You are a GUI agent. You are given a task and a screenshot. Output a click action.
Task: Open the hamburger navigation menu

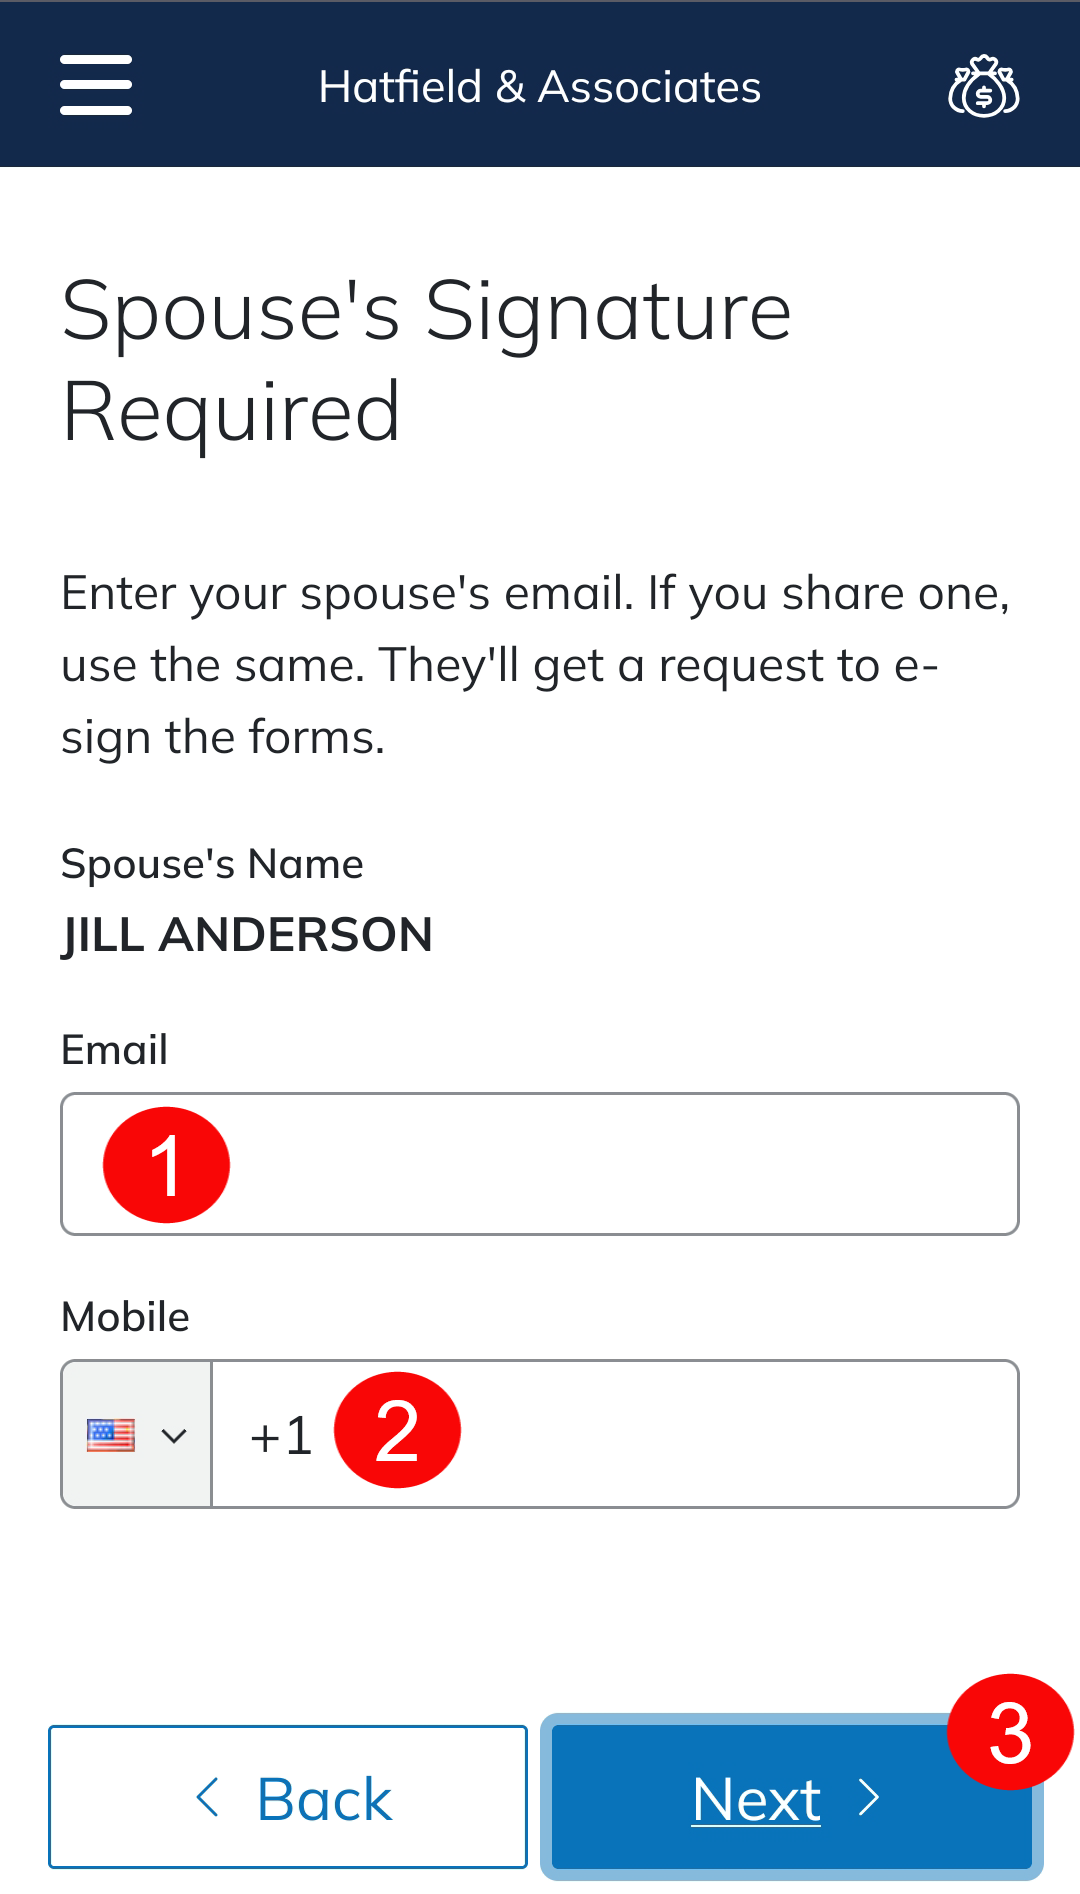96,85
